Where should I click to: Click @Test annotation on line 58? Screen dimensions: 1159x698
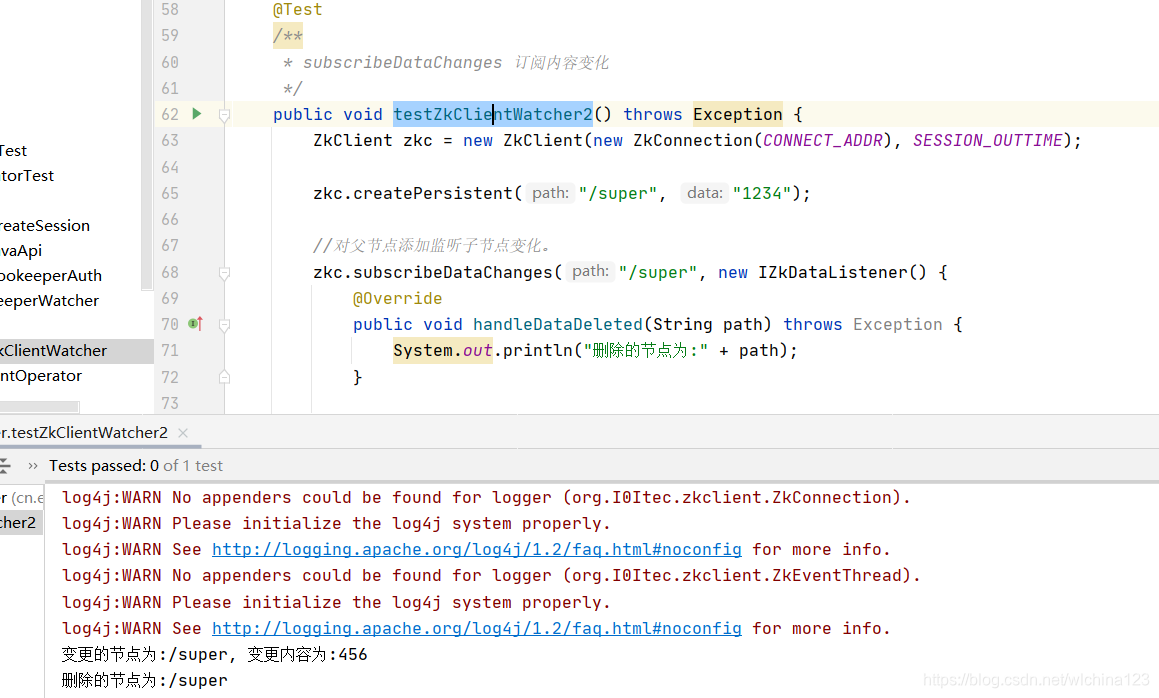pyautogui.click(x=298, y=10)
